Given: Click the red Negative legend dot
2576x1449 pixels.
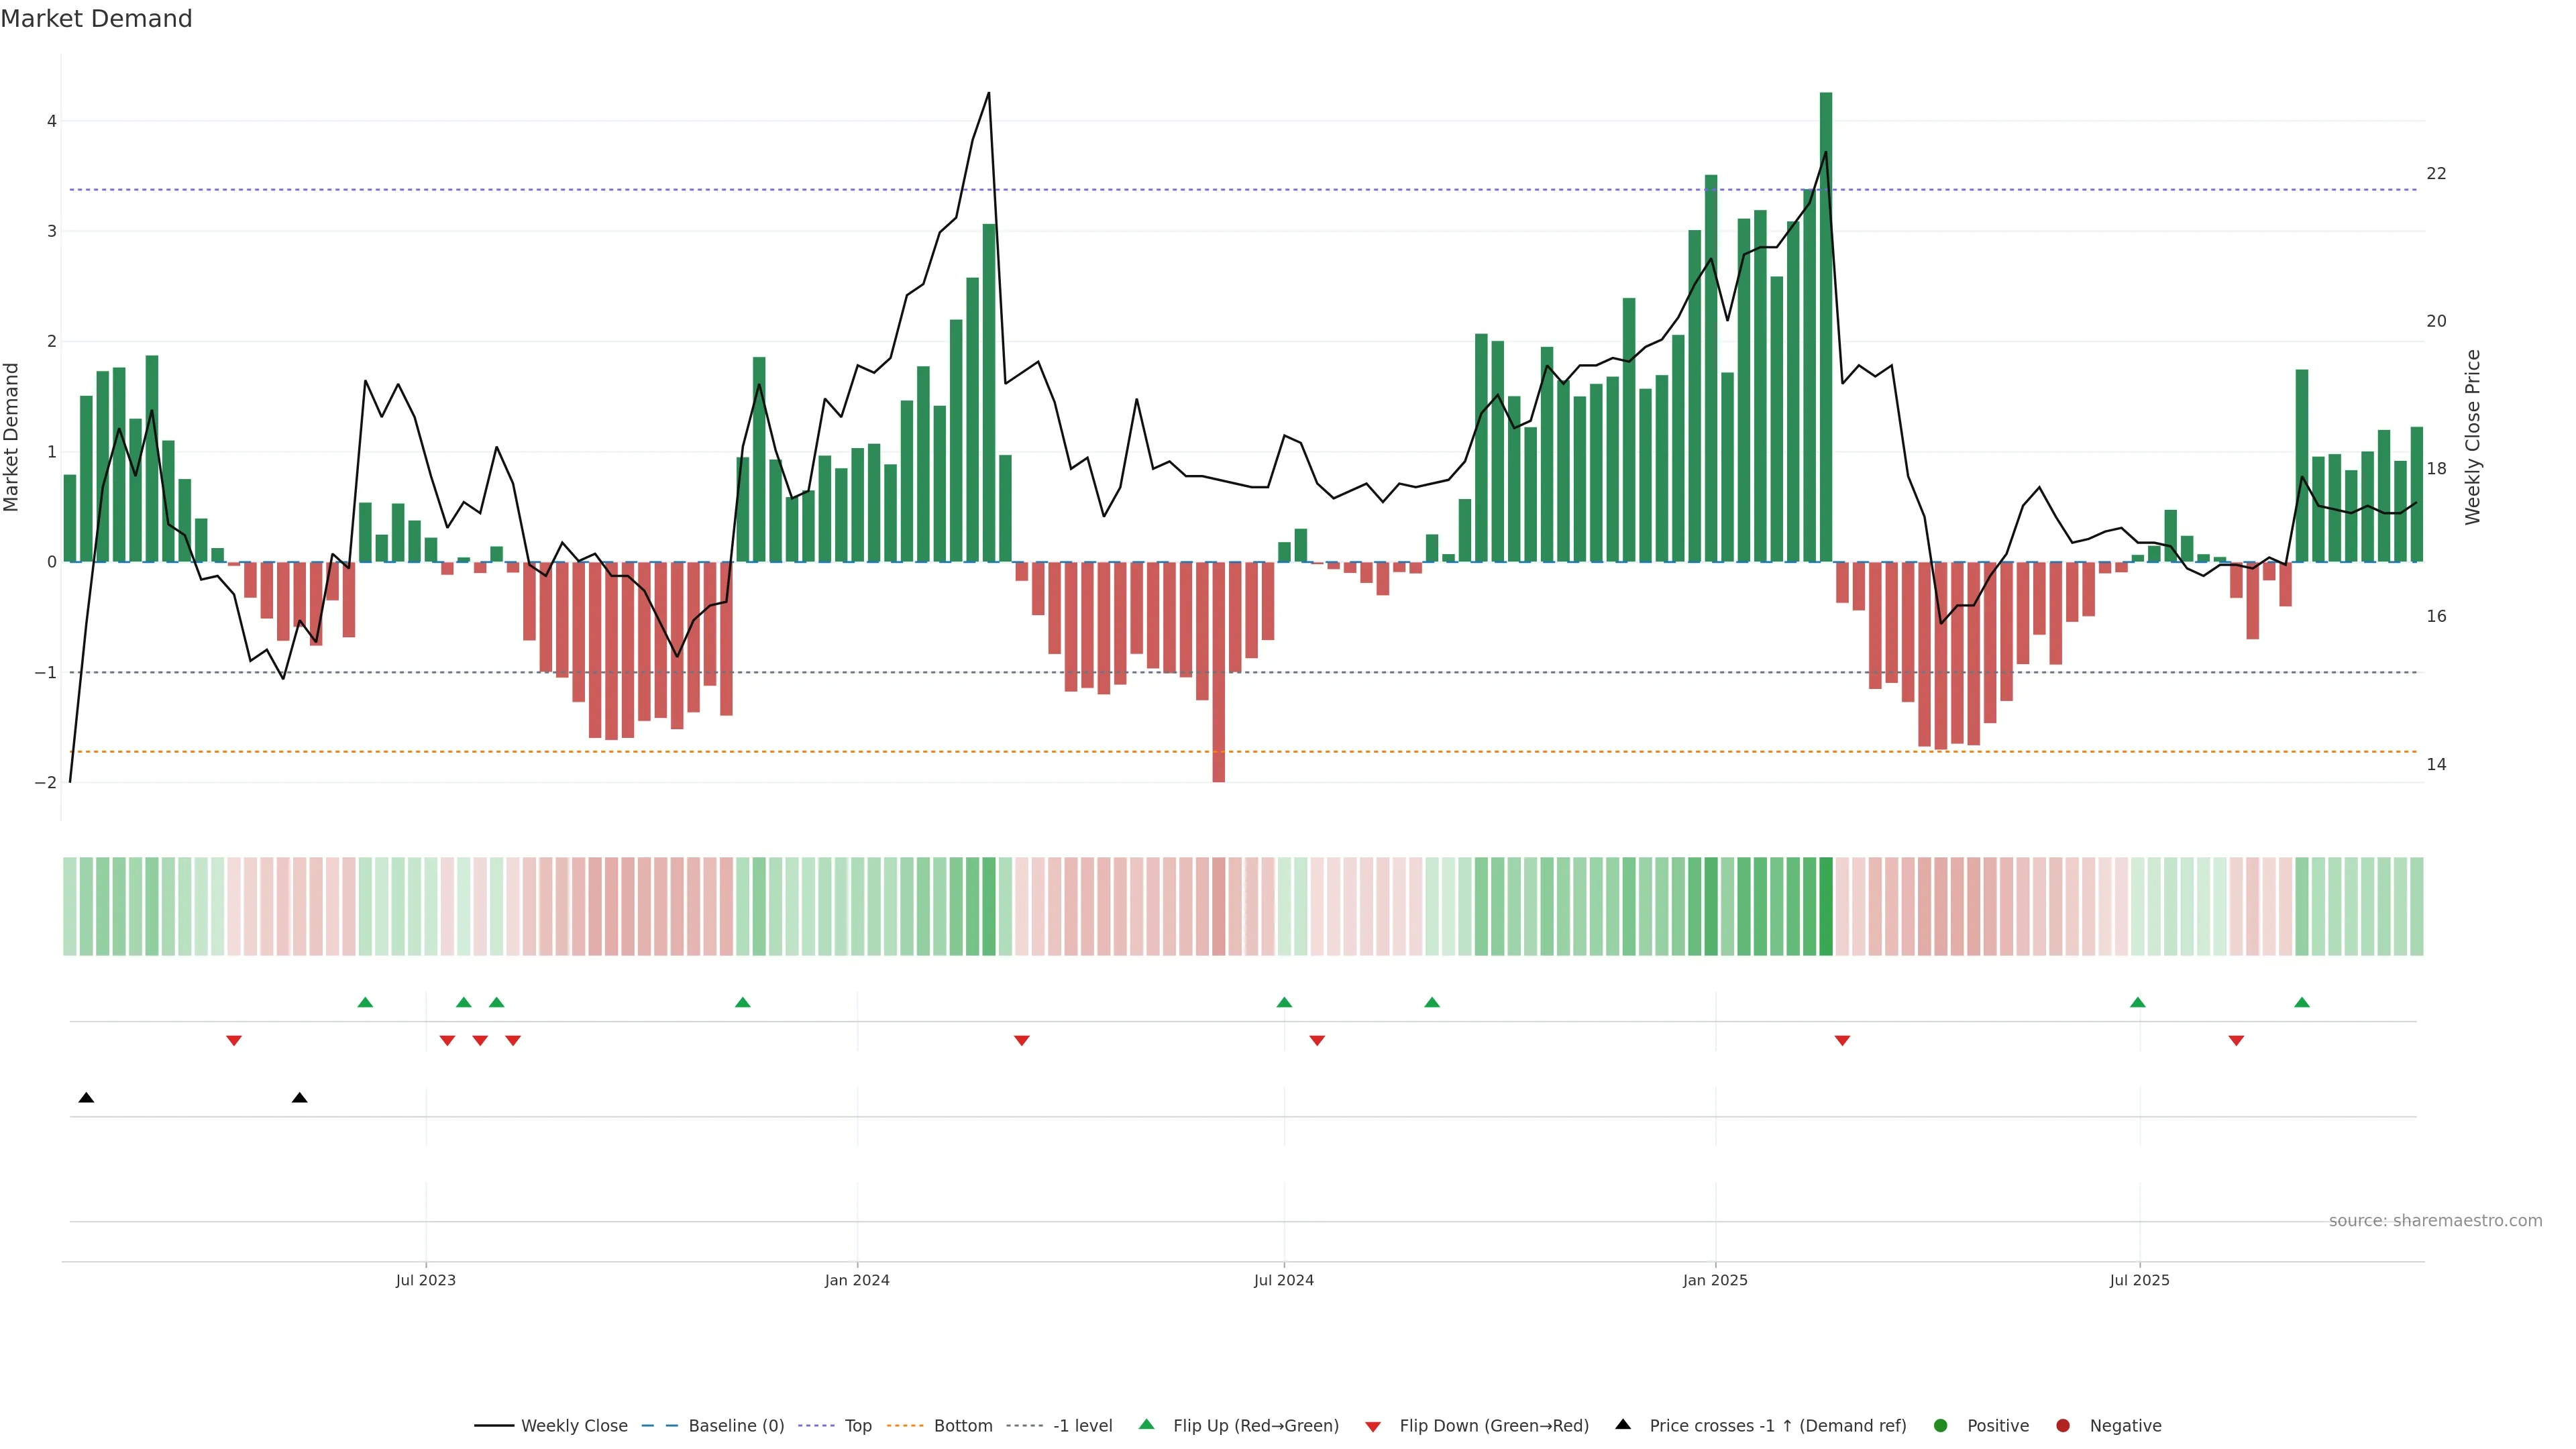Looking at the screenshot, I should (x=2063, y=1426).
